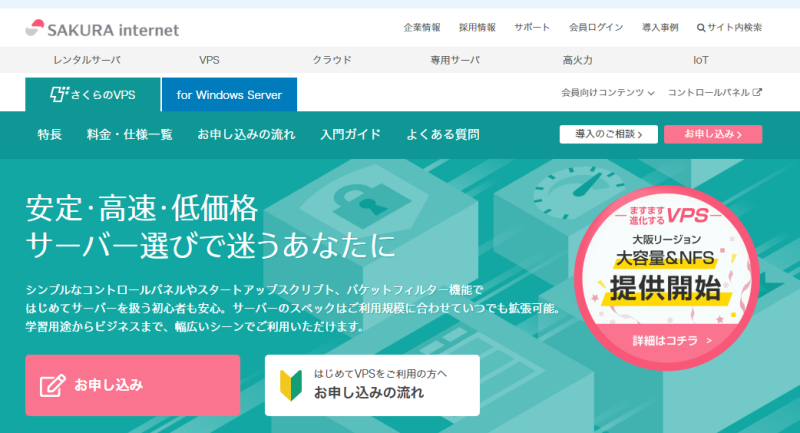Click 会員ログイン link

coord(596,28)
